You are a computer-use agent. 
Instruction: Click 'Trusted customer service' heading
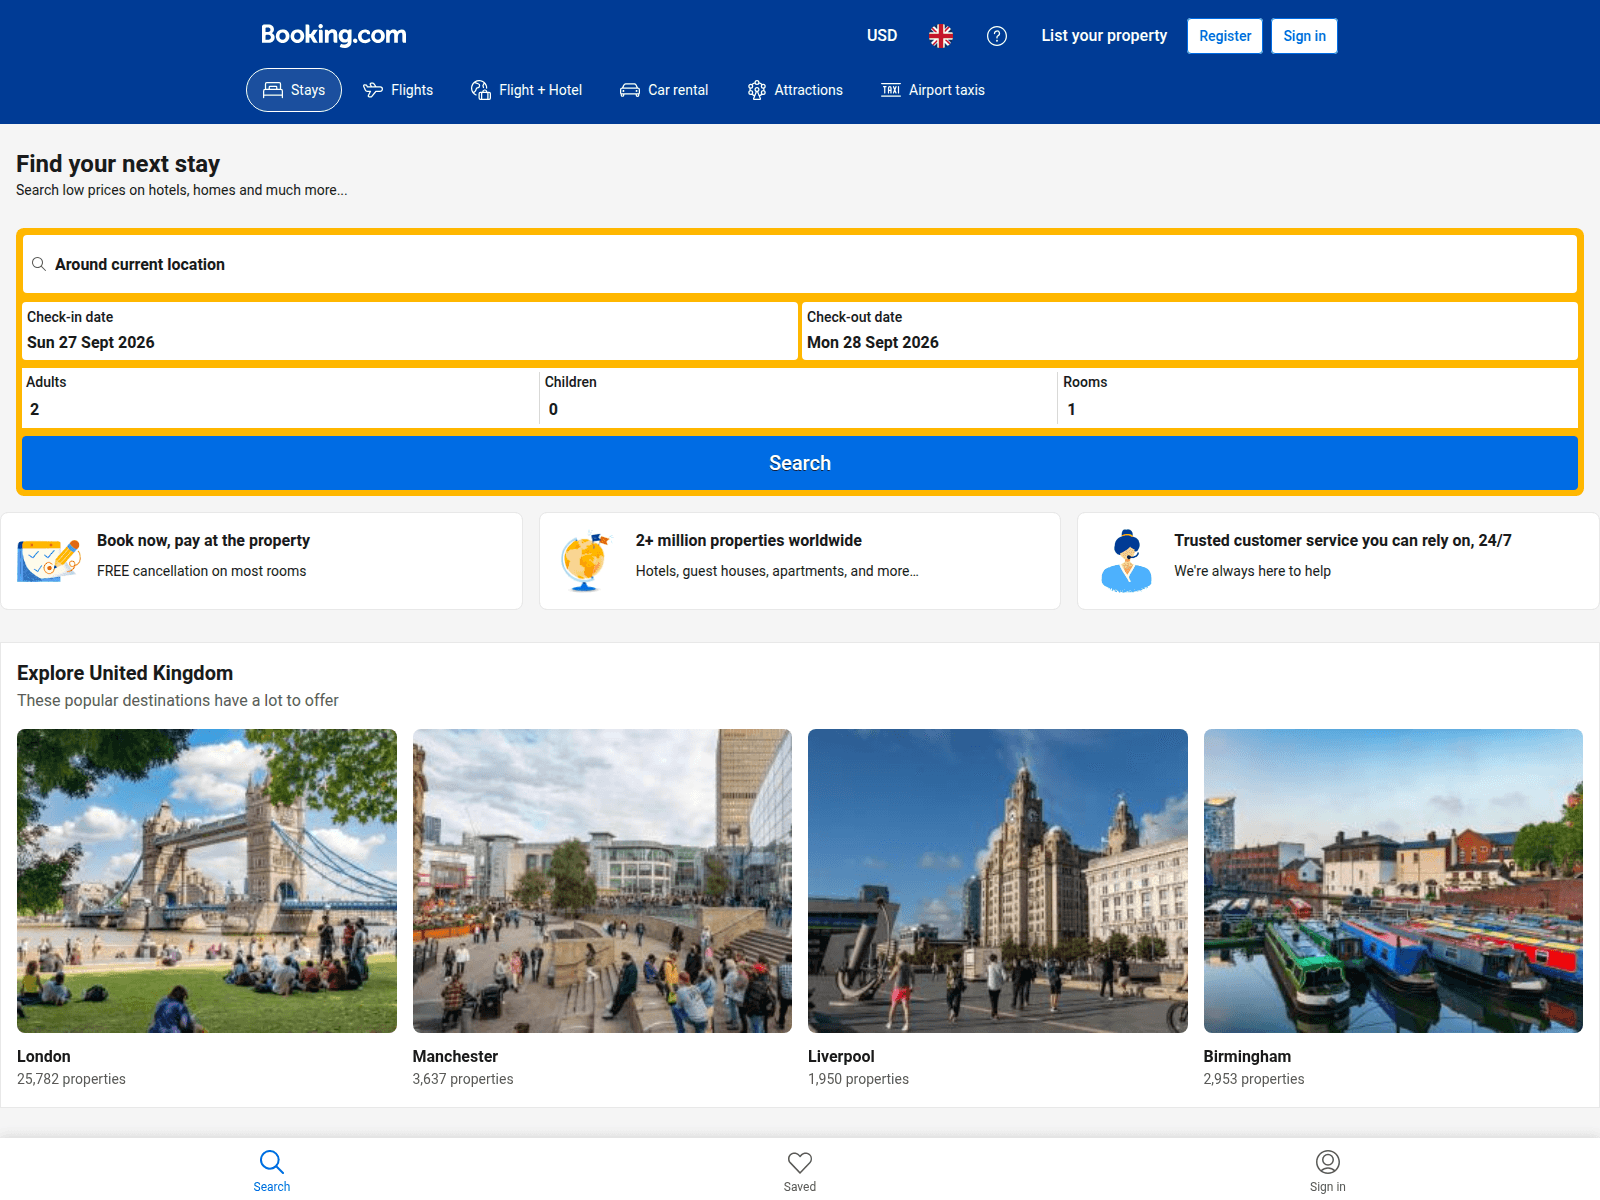(x=1342, y=540)
